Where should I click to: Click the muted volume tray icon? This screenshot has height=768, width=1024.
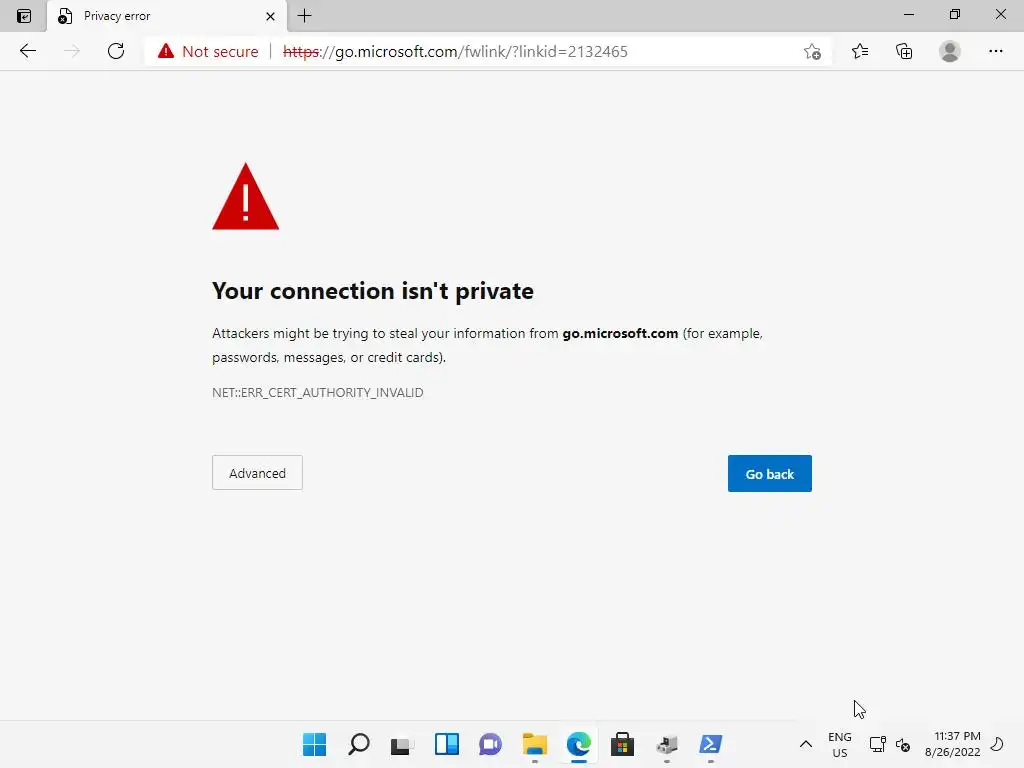pyautogui.click(x=903, y=744)
